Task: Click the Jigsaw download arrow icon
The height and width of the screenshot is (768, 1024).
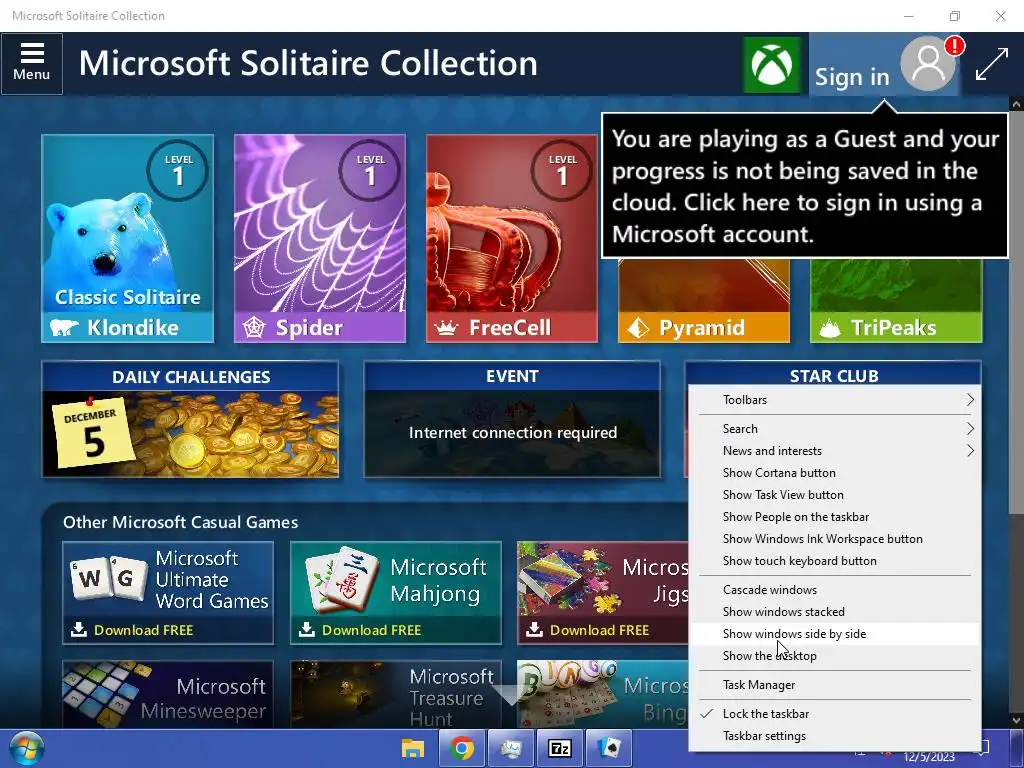Action: point(534,630)
